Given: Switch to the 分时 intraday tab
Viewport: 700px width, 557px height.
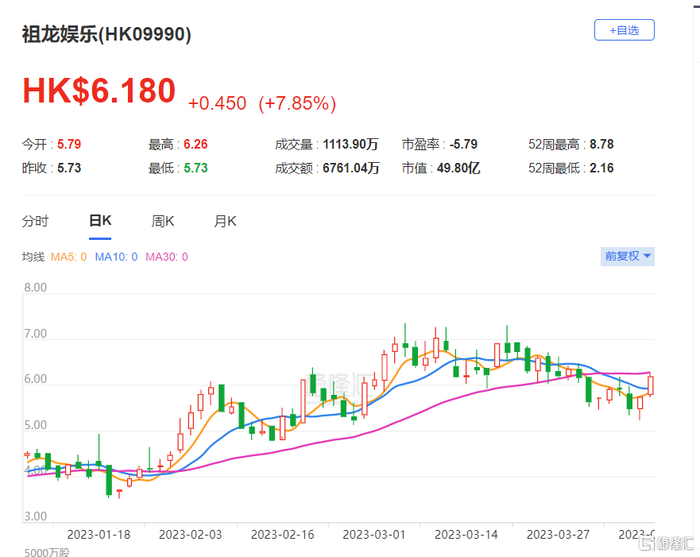Looking at the screenshot, I should coord(35,221).
